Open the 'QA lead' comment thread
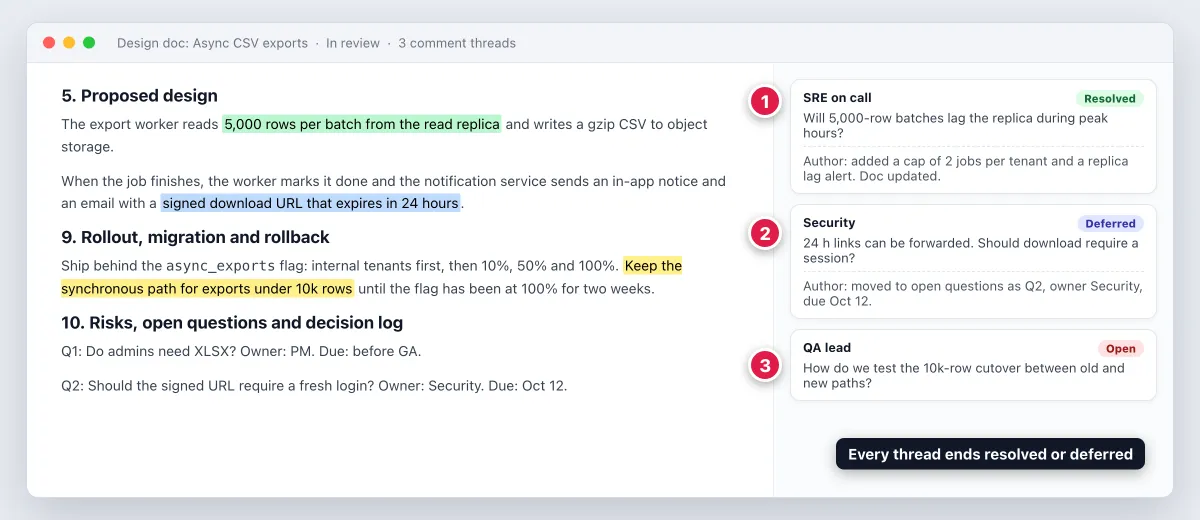Image resolution: width=1200 pixels, height=520 pixels. (973, 366)
